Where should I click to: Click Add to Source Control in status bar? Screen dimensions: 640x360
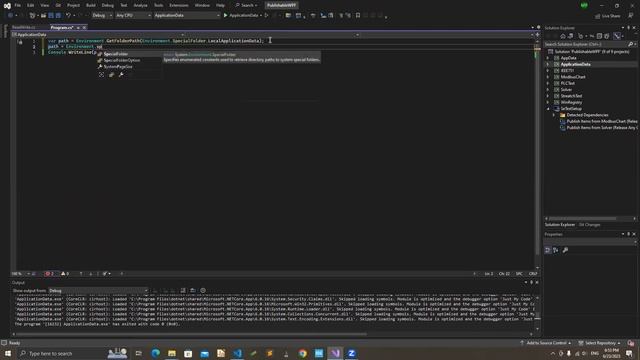(x=545, y=343)
